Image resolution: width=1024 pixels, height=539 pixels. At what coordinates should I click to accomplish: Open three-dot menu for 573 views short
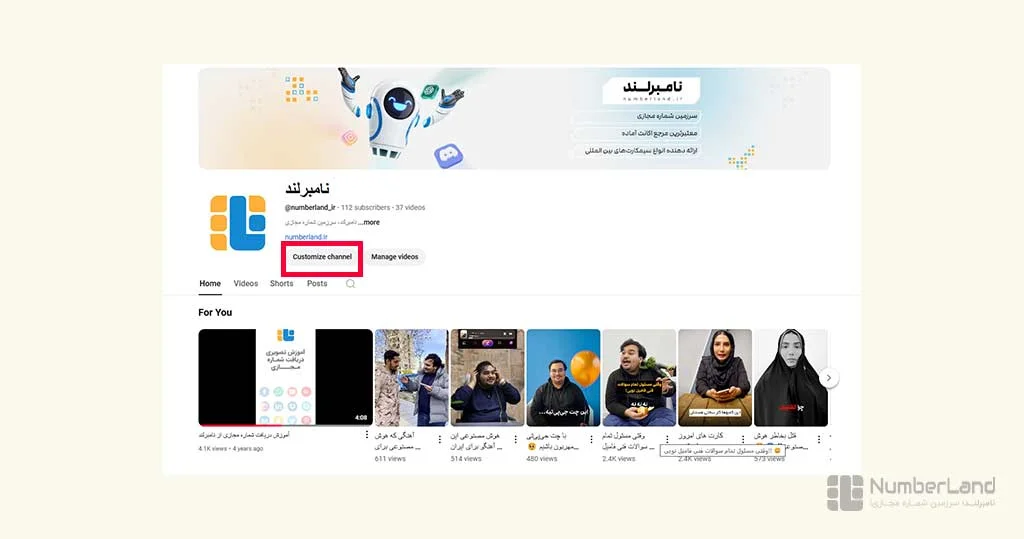coord(819,439)
